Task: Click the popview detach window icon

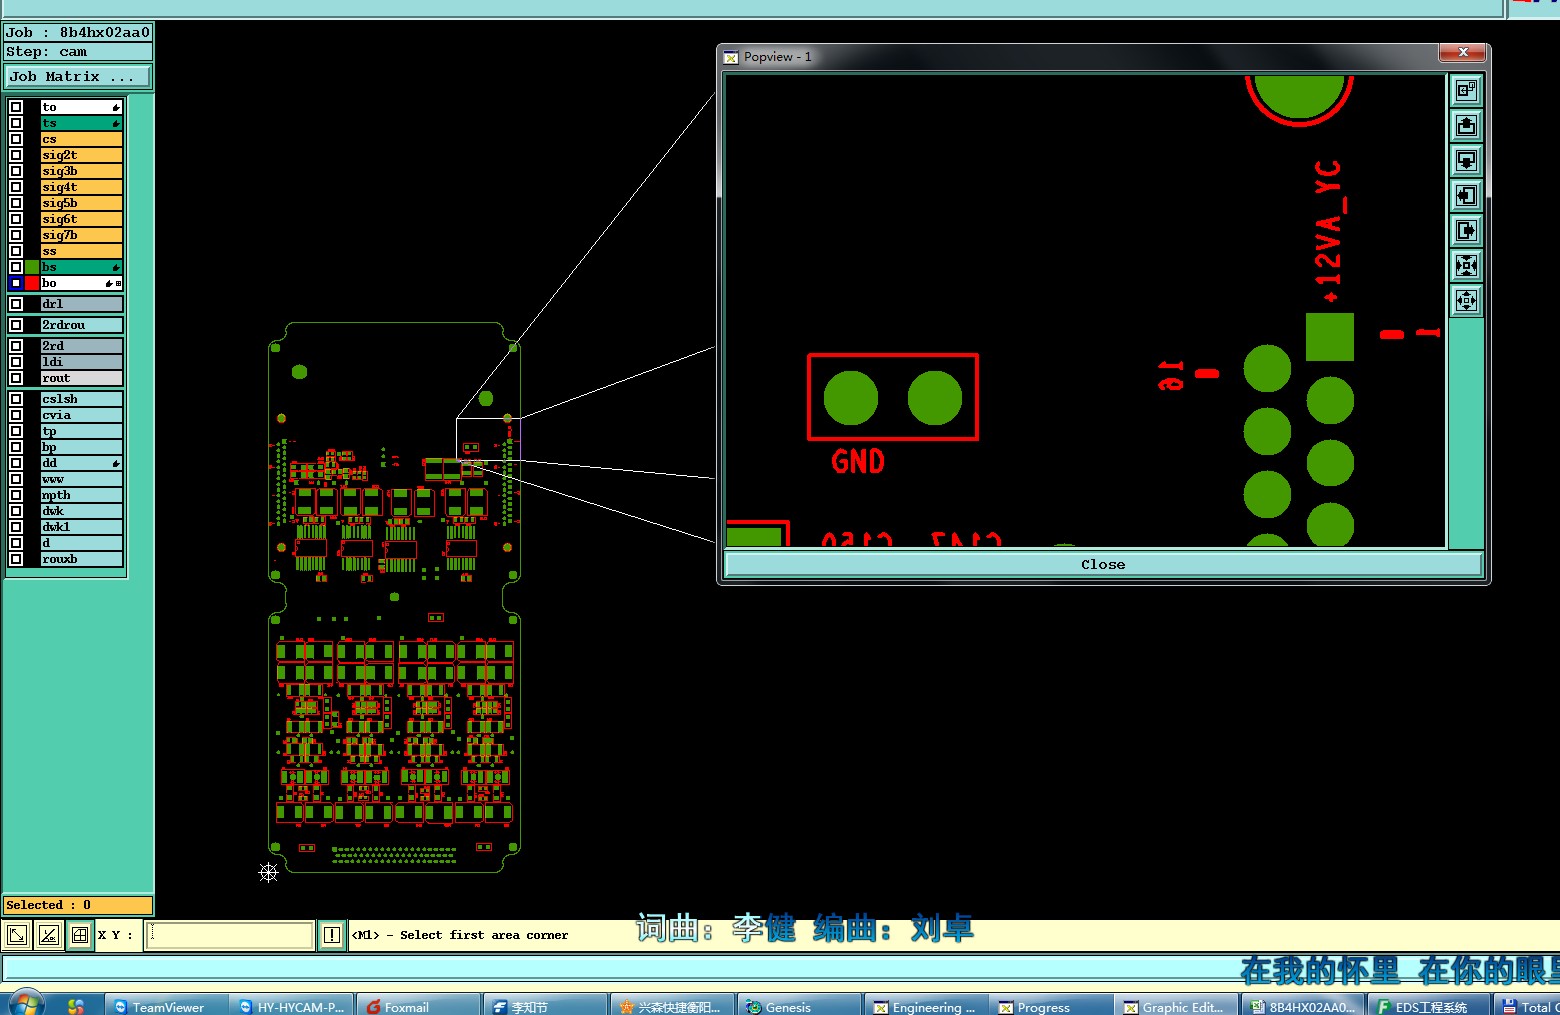Action: coord(1466,91)
